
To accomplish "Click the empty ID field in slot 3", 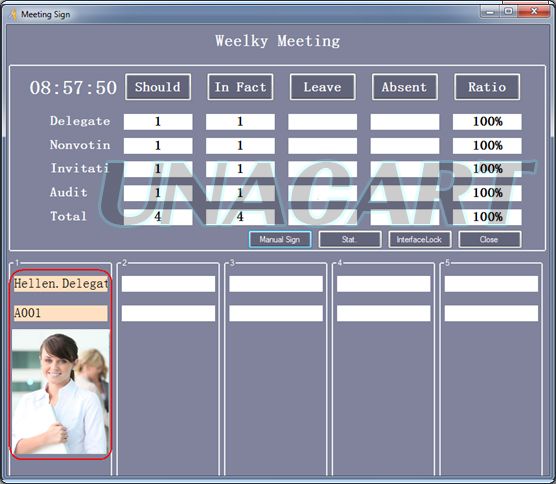I will click(x=276, y=313).
